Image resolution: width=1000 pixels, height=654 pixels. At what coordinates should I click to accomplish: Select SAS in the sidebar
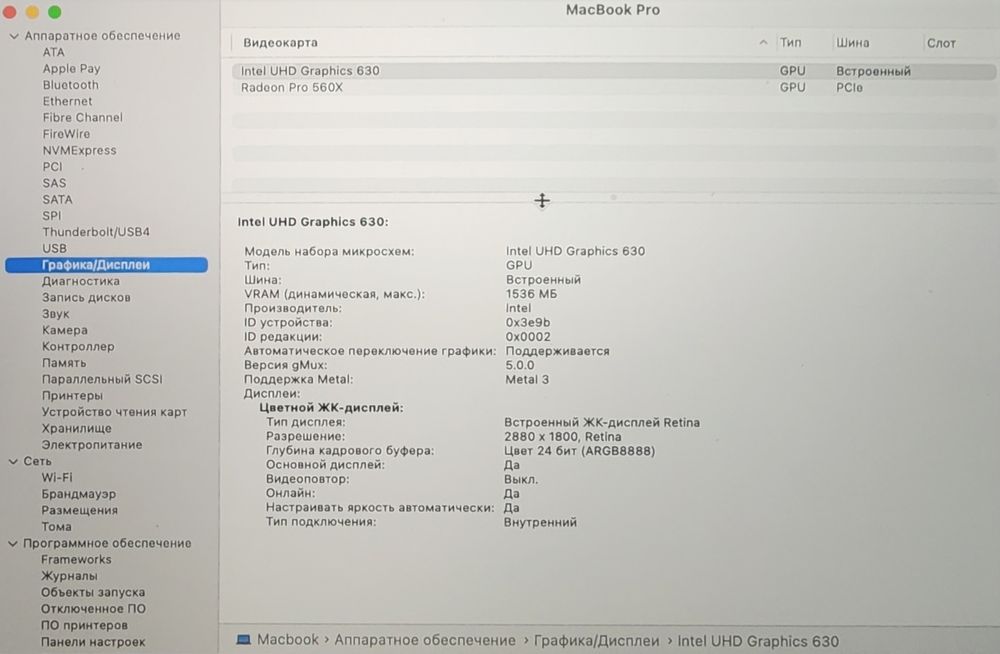click(x=54, y=184)
